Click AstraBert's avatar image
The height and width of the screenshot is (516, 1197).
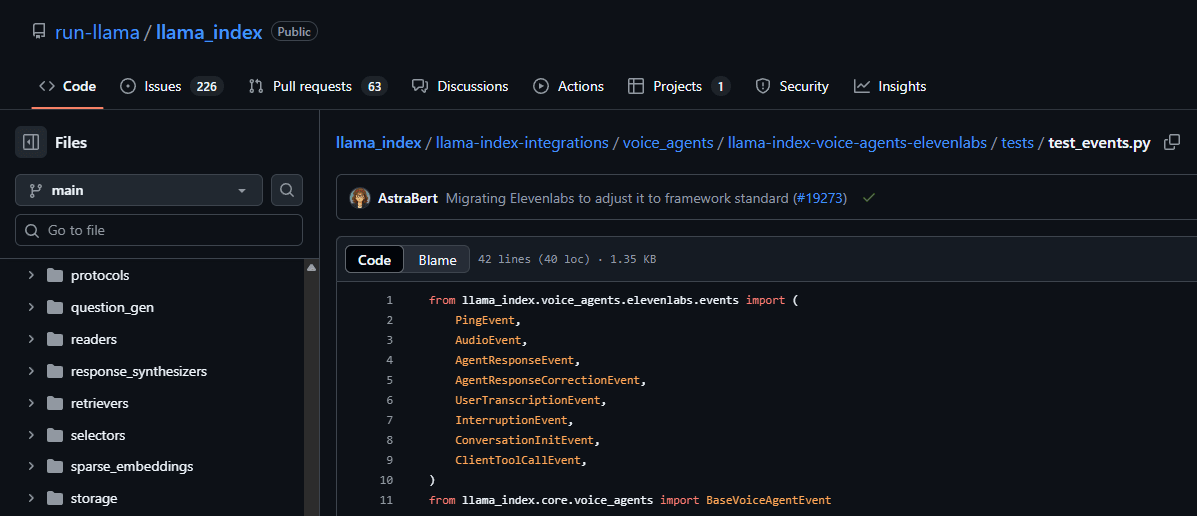click(x=360, y=198)
